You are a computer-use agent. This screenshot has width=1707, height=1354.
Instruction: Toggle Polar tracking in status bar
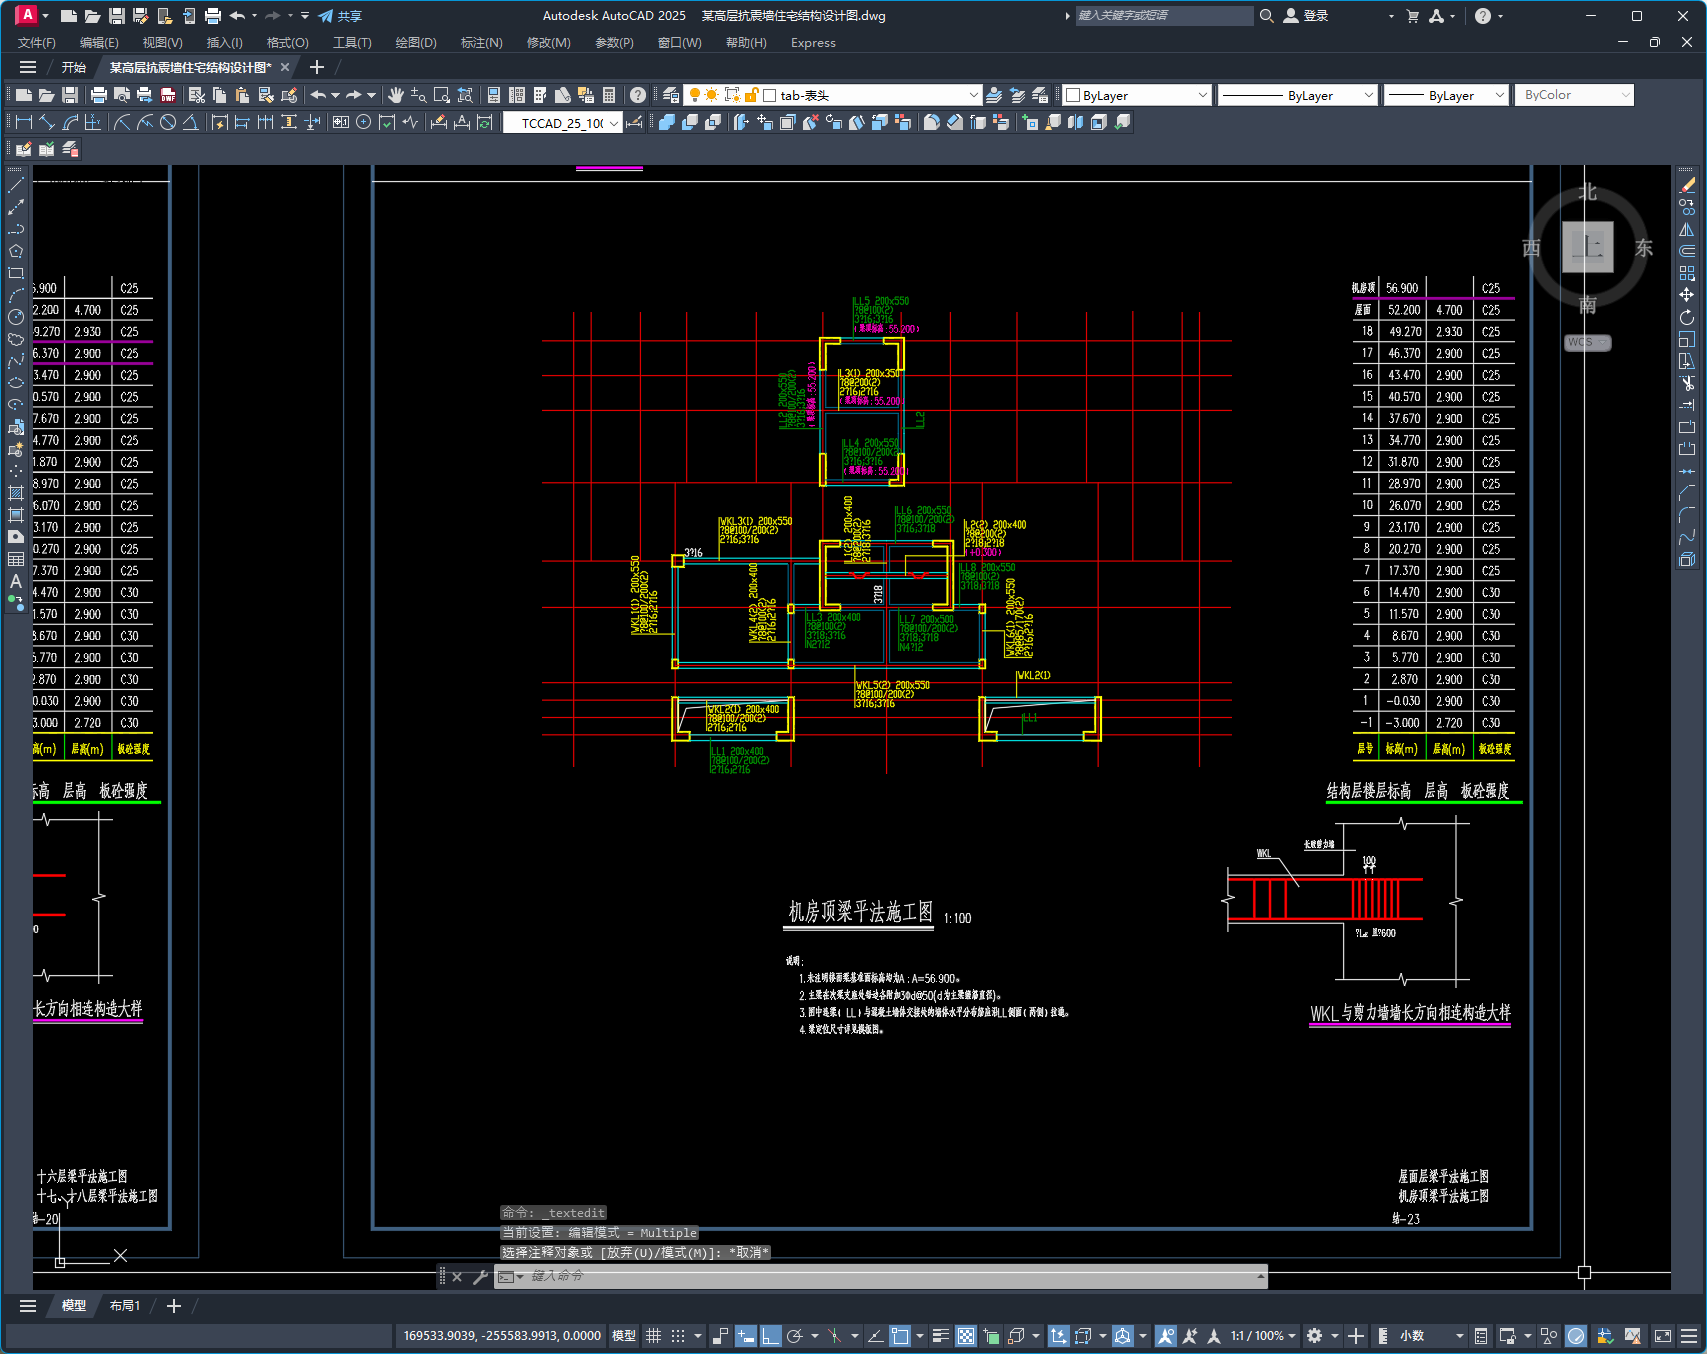coord(795,1336)
